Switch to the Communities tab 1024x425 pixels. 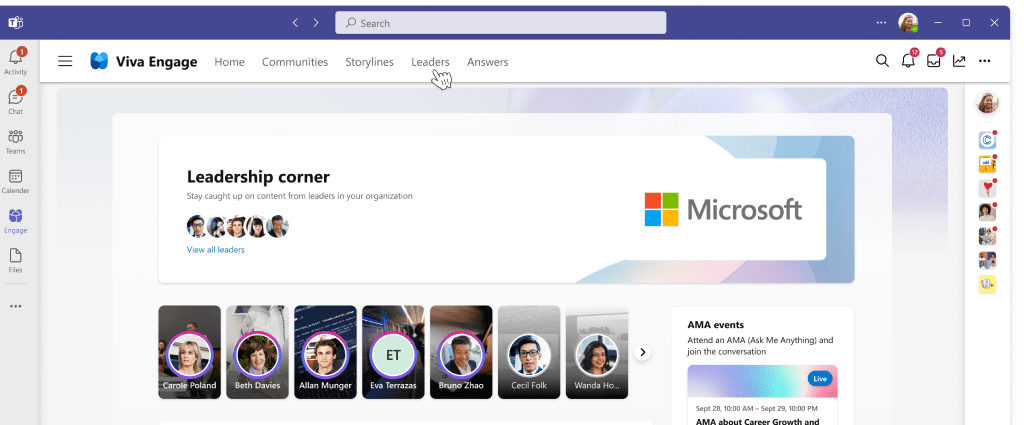(295, 62)
